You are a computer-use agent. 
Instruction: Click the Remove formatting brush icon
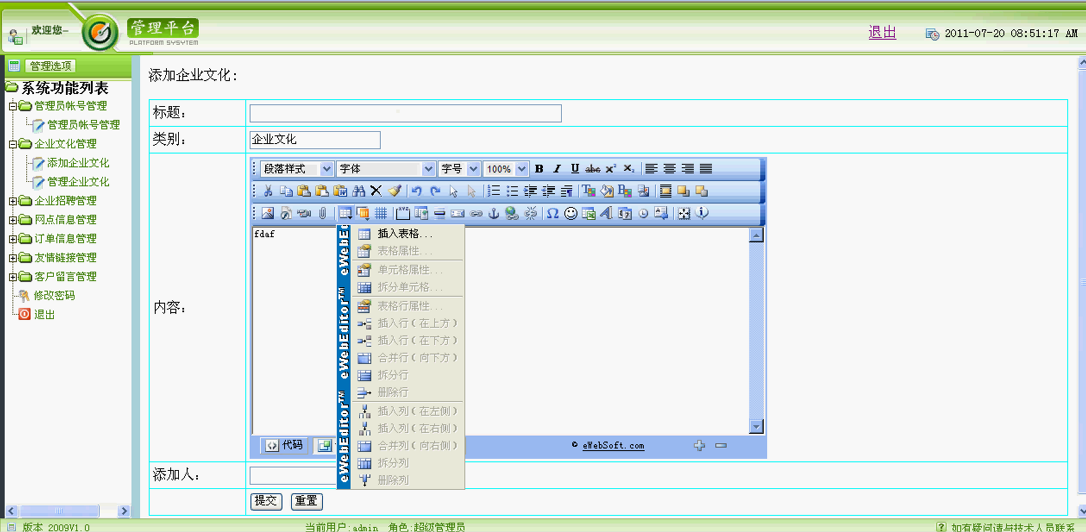(394, 190)
